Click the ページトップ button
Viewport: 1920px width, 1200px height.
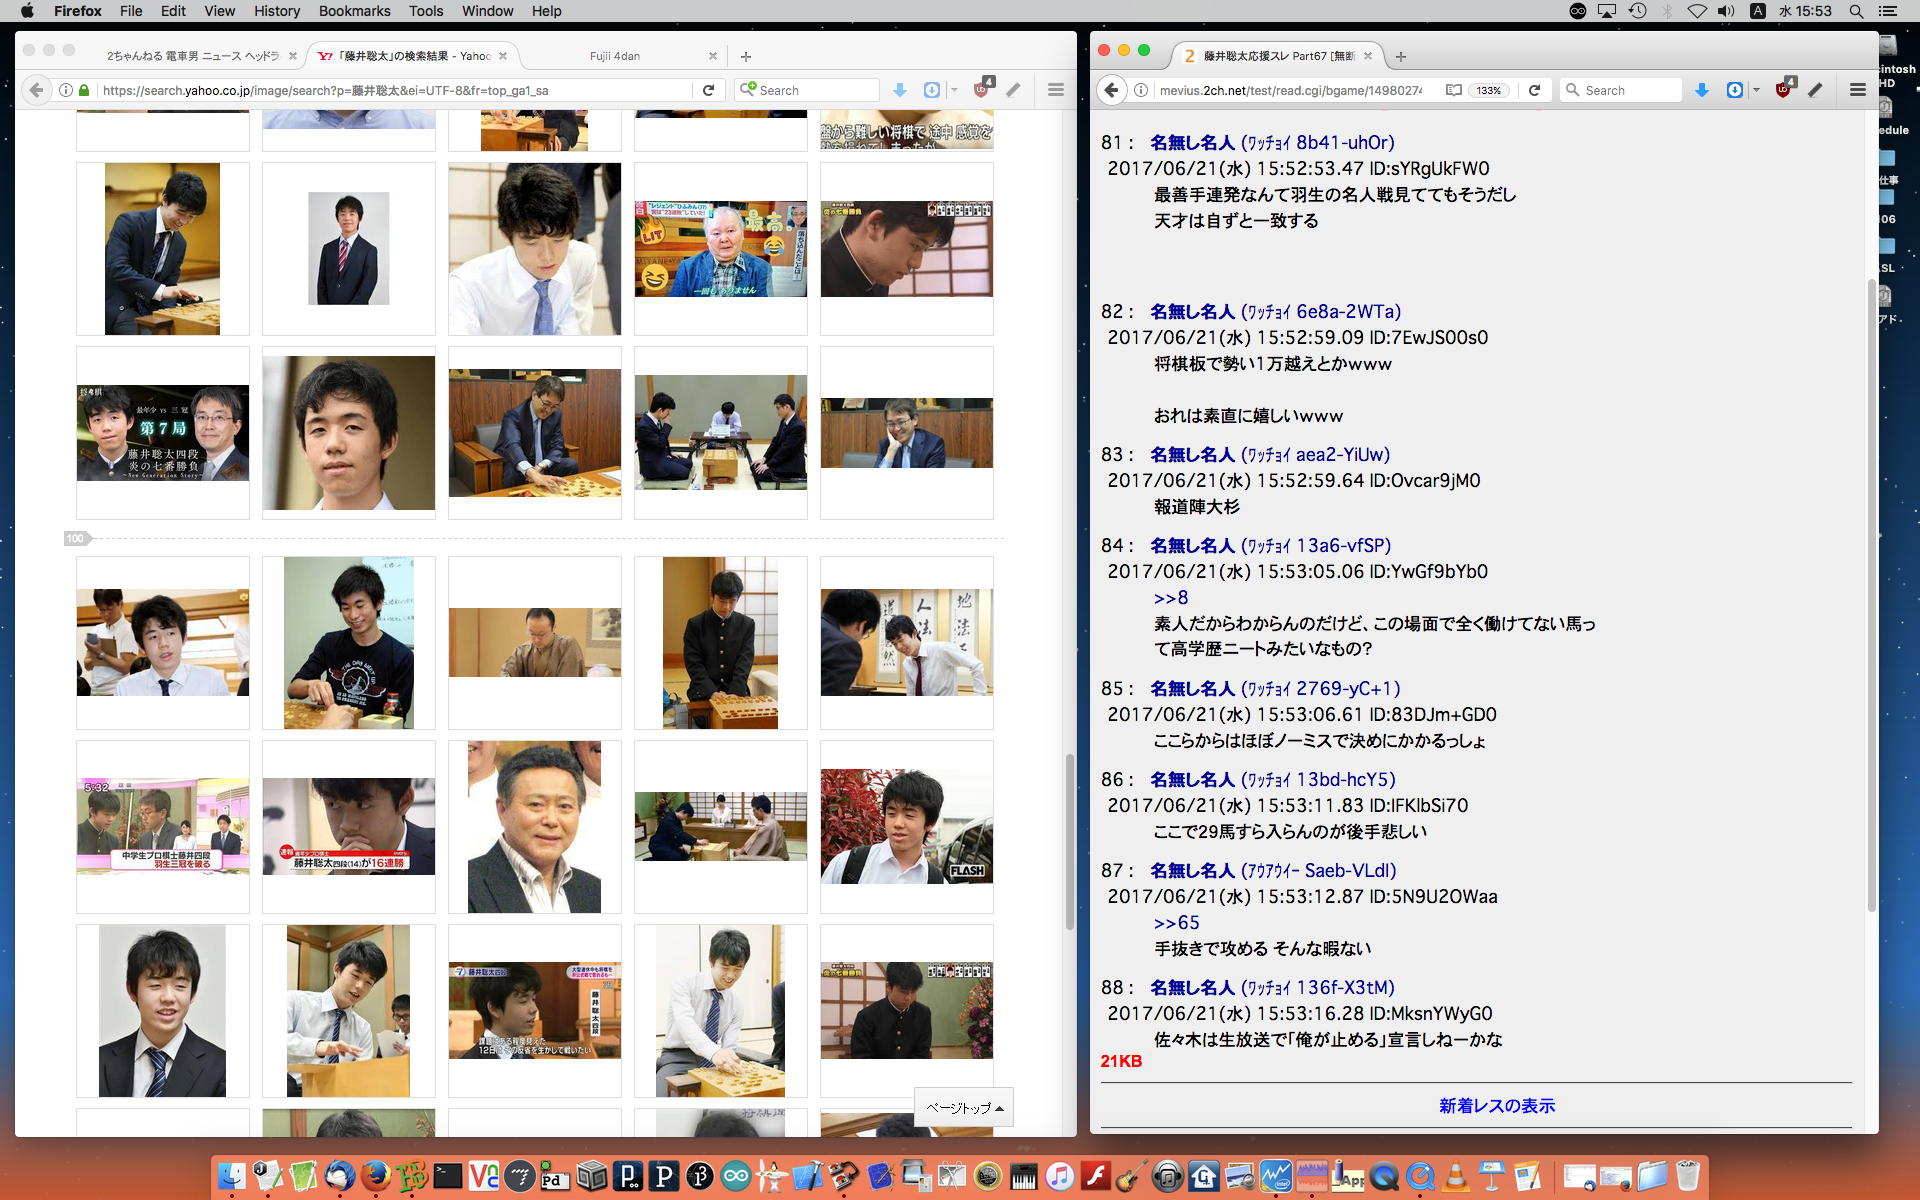click(x=964, y=1107)
